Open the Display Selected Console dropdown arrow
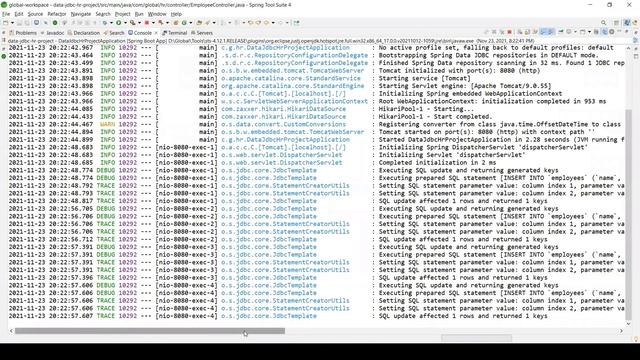 point(576,32)
